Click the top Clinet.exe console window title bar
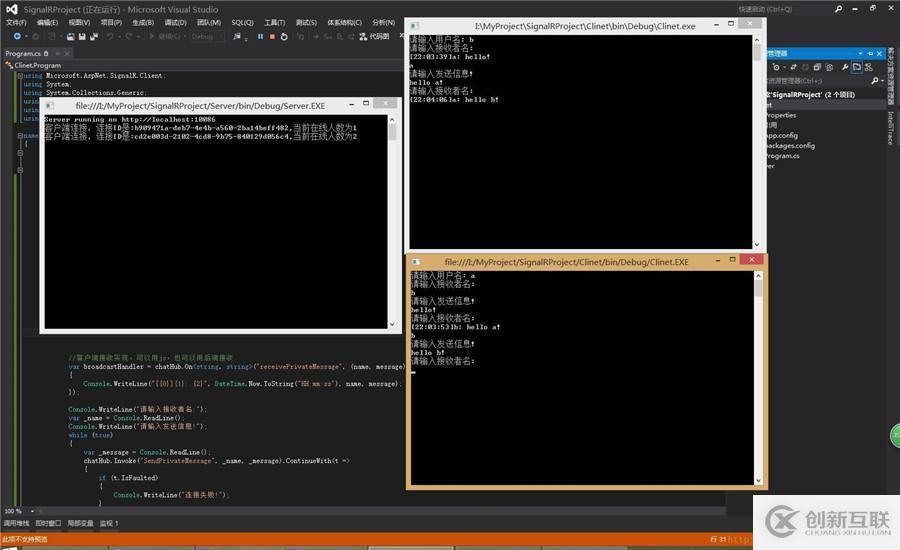The width and height of the screenshot is (900, 550). click(x=584, y=26)
